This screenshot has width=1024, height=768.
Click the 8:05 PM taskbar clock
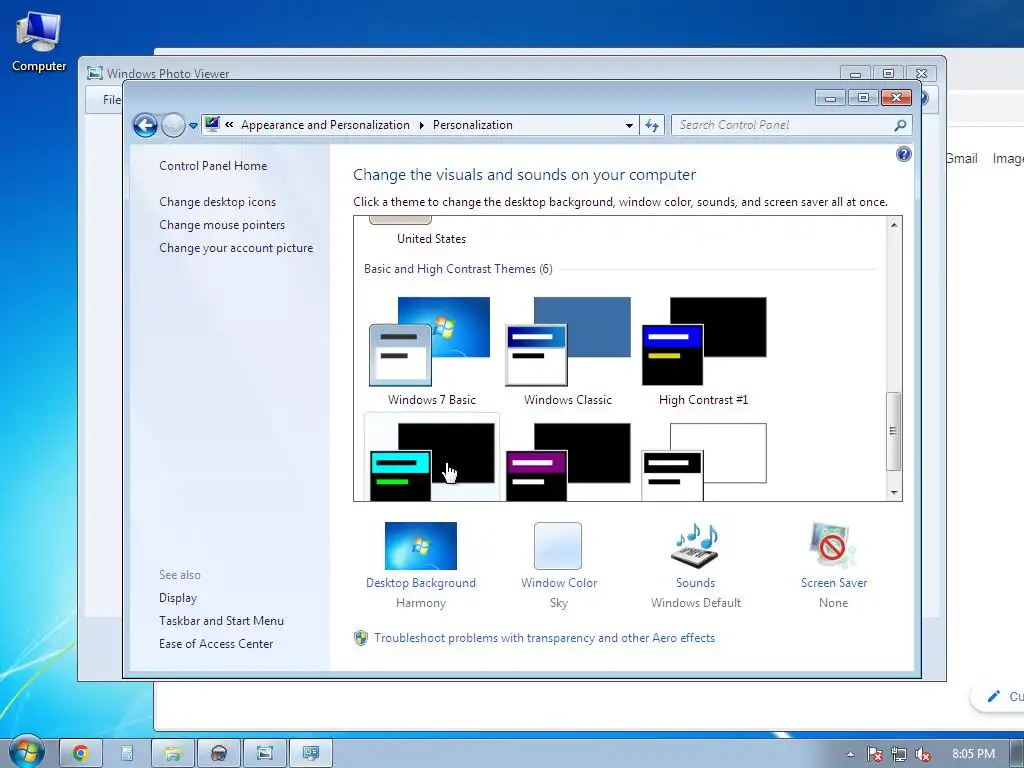pyautogui.click(x=973, y=754)
